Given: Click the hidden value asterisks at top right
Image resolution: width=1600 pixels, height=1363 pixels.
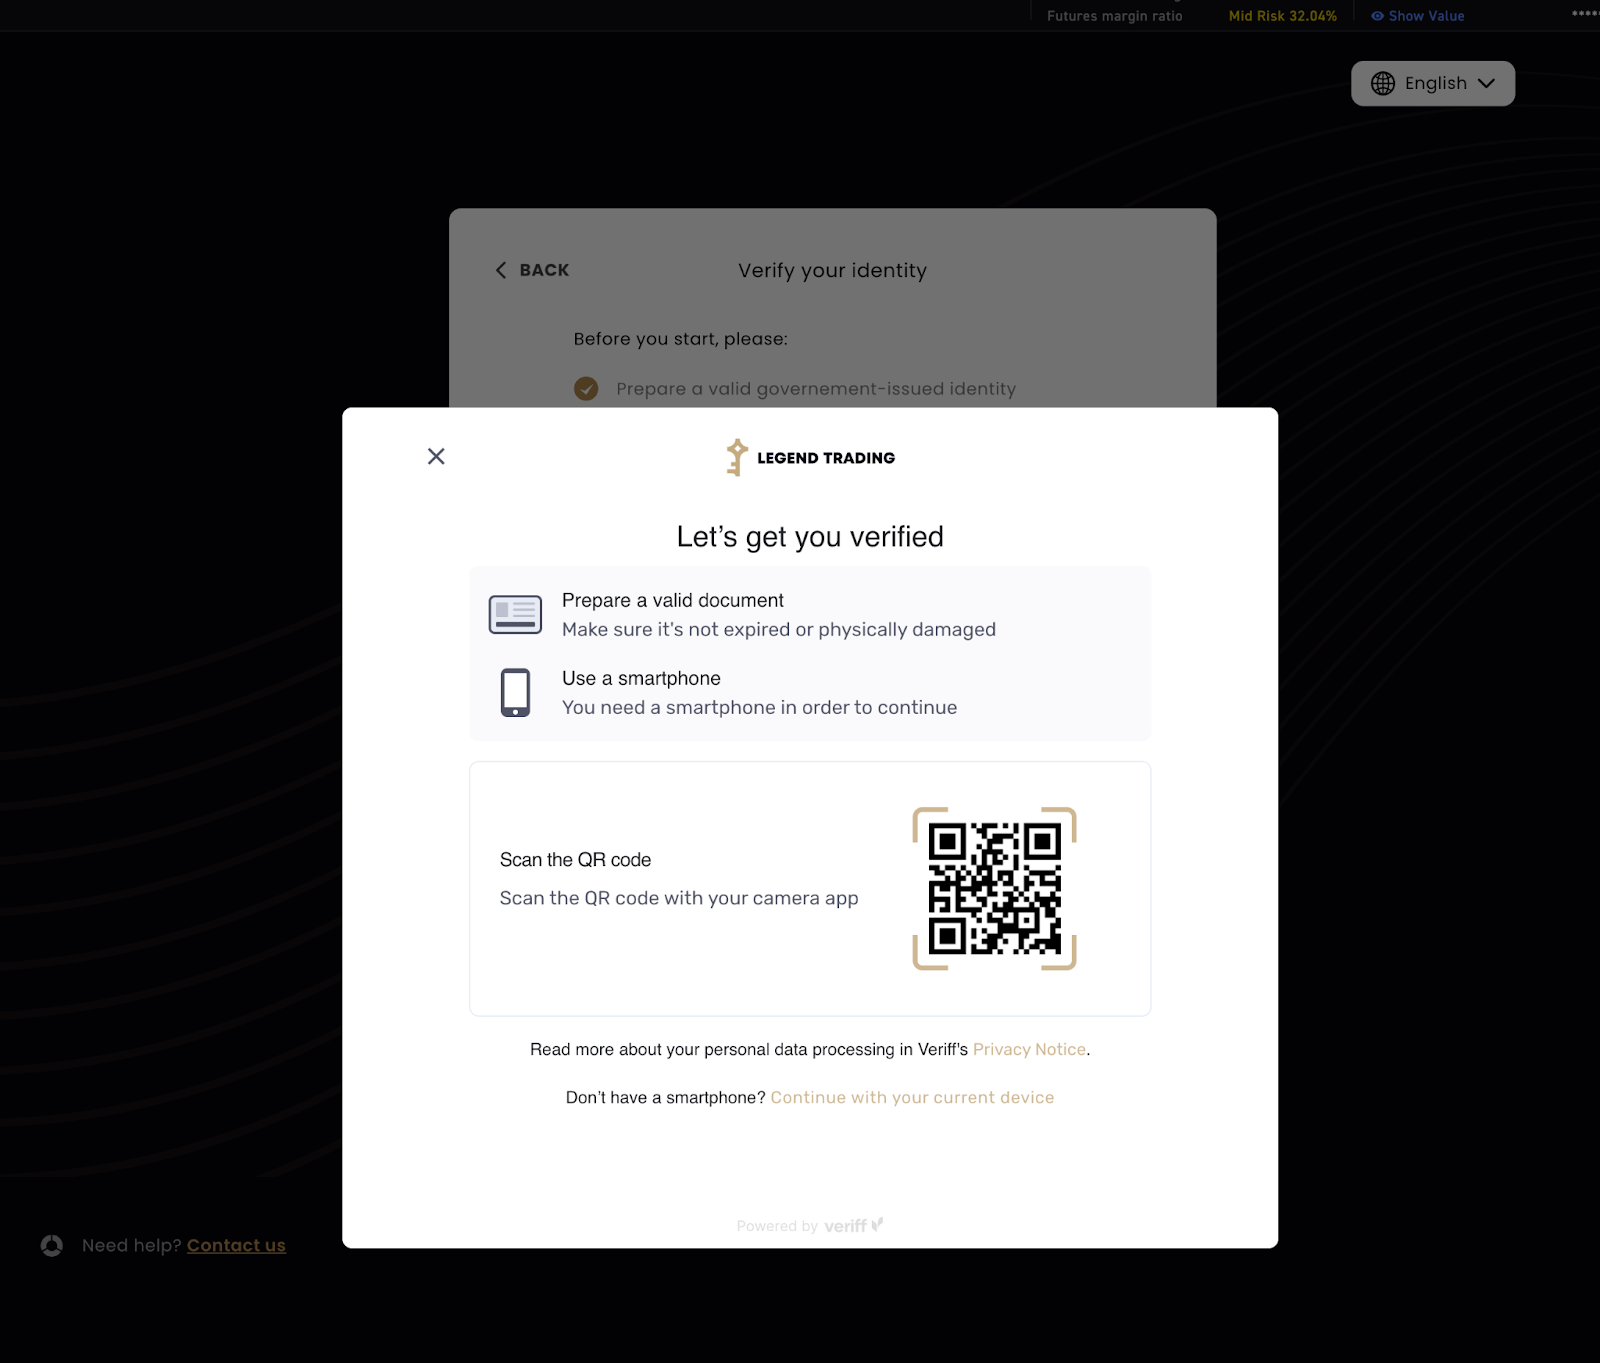Looking at the screenshot, I should point(1585,14).
